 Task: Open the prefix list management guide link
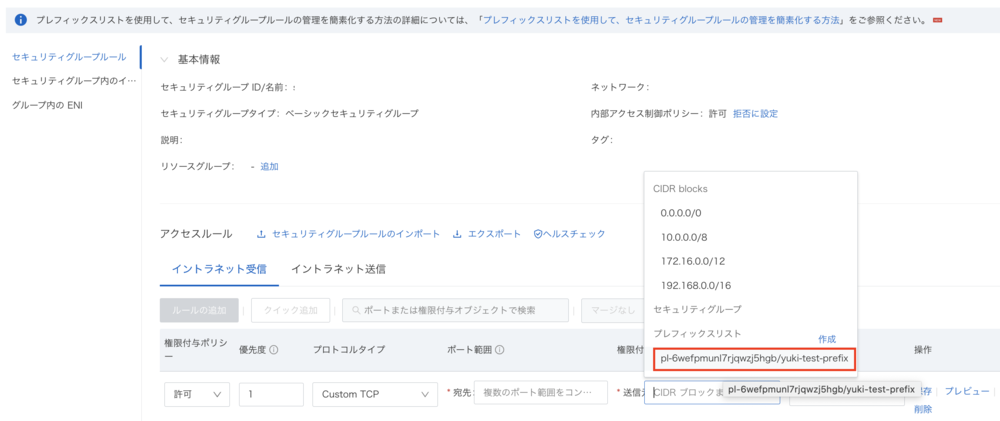click(662, 20)
